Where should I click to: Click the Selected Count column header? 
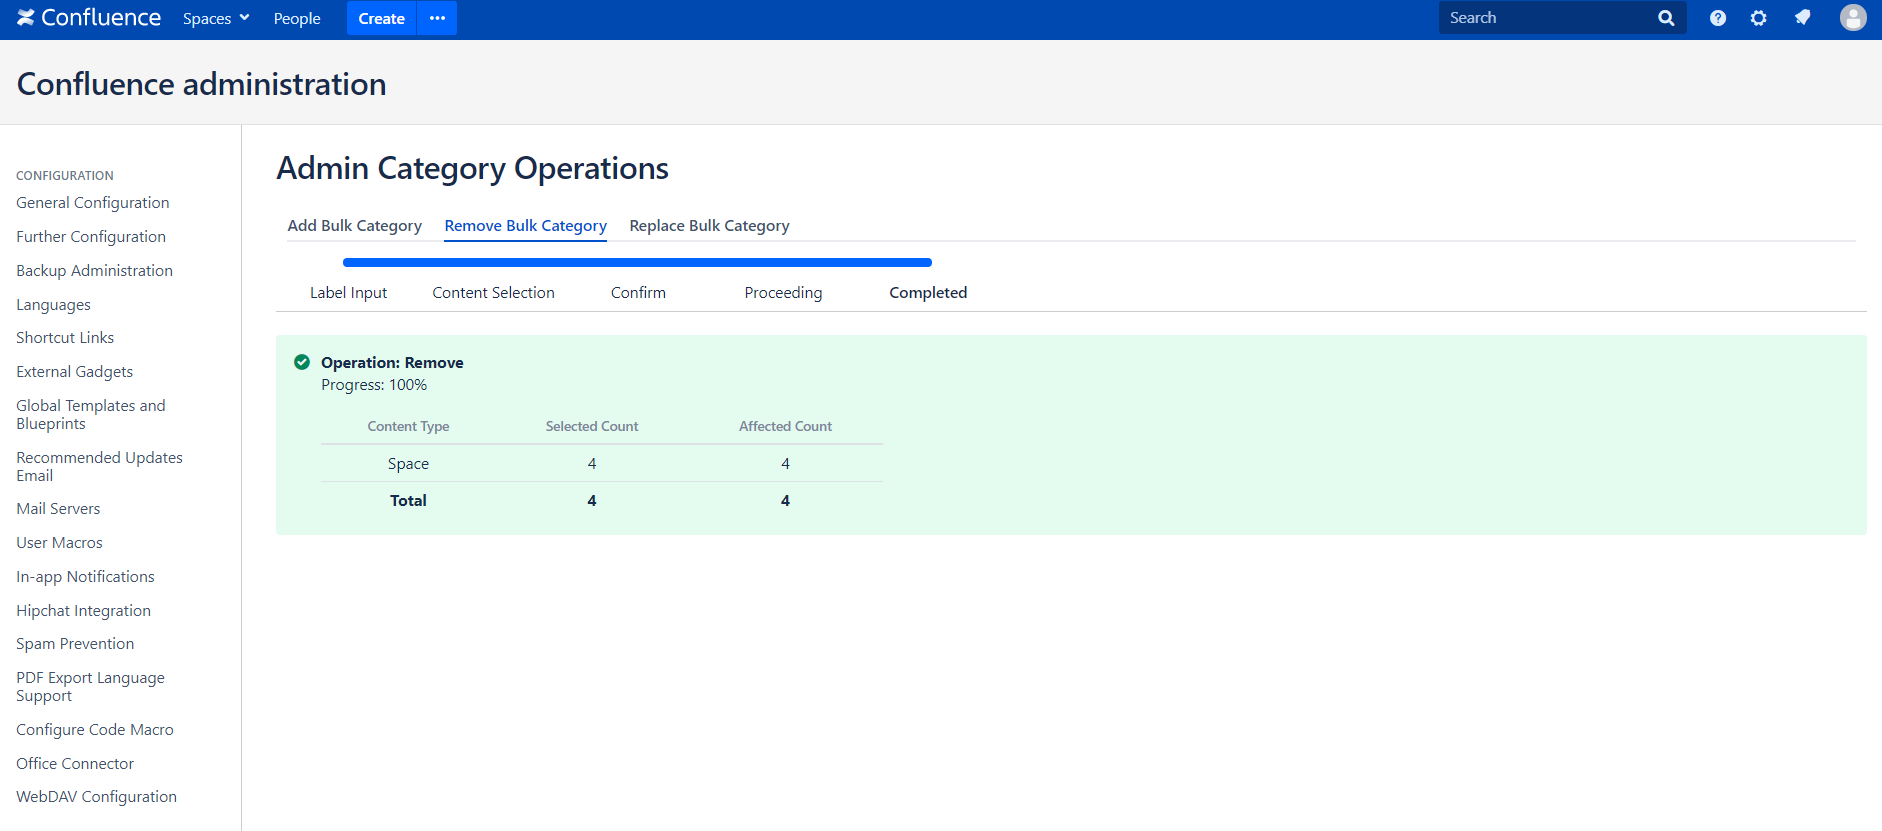tap(592, 426)
